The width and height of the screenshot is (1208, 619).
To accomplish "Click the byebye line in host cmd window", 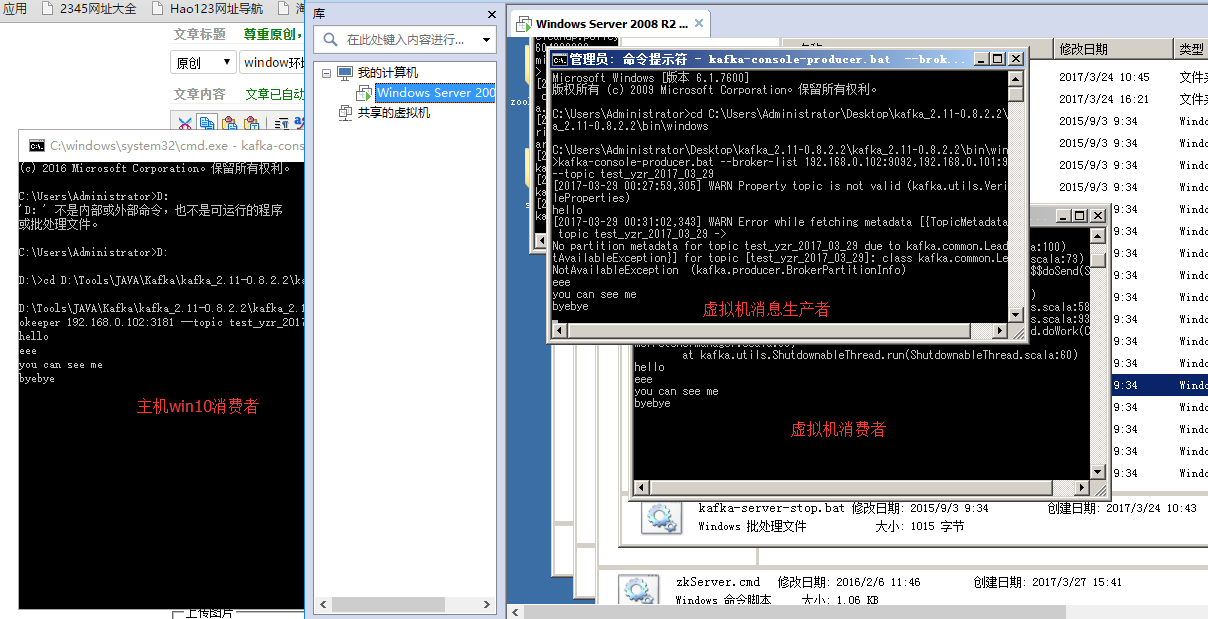I will pyautogui.click(x=37, y=379).
